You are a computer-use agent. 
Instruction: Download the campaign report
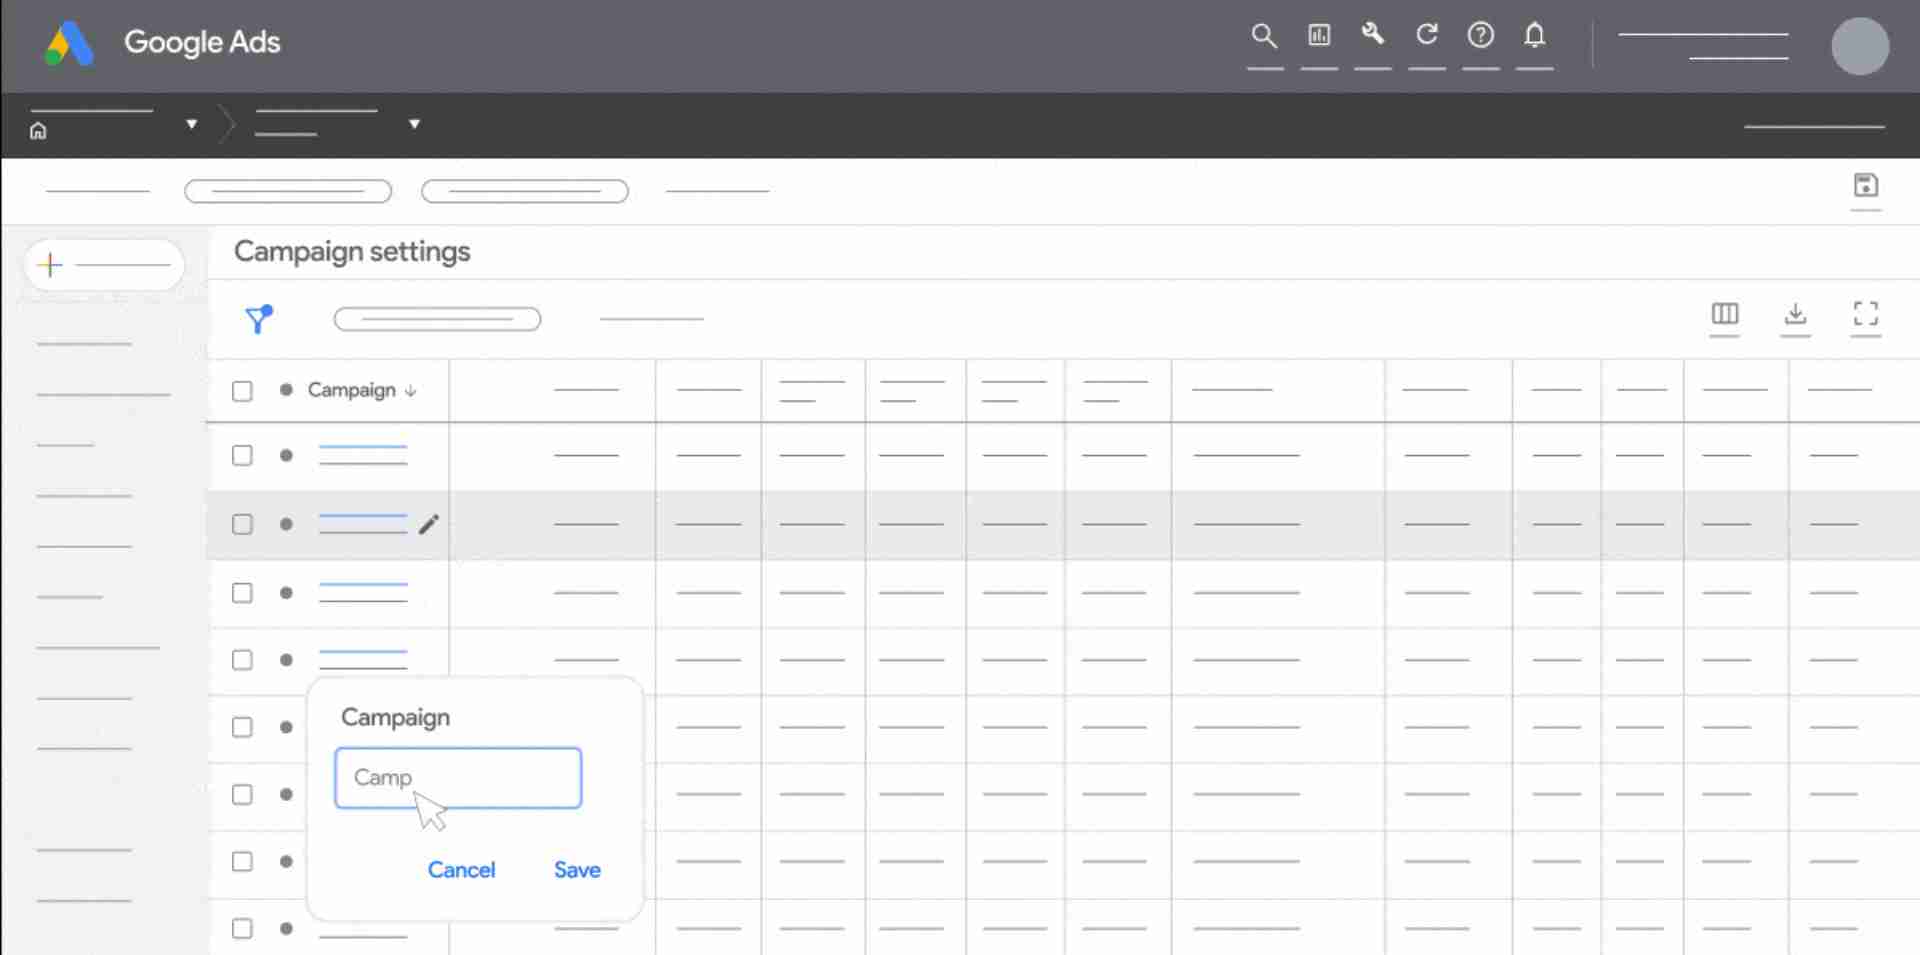point(1796,318)
